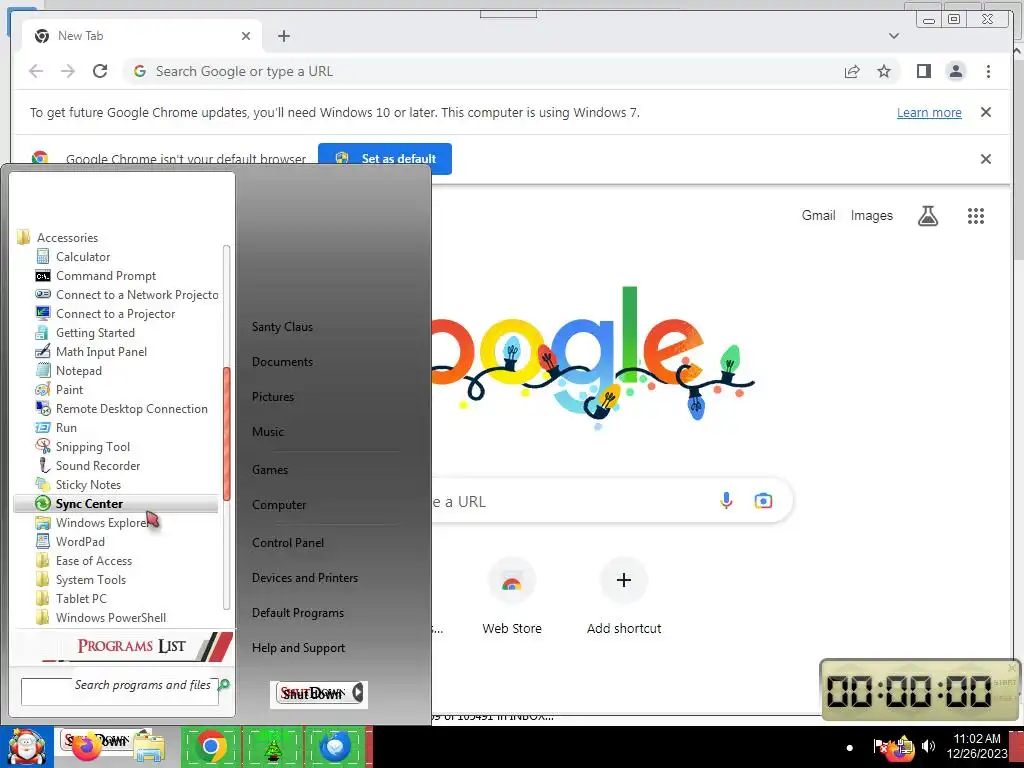Dismiss the Windows 7 update notice

click(x=985, y=112)
